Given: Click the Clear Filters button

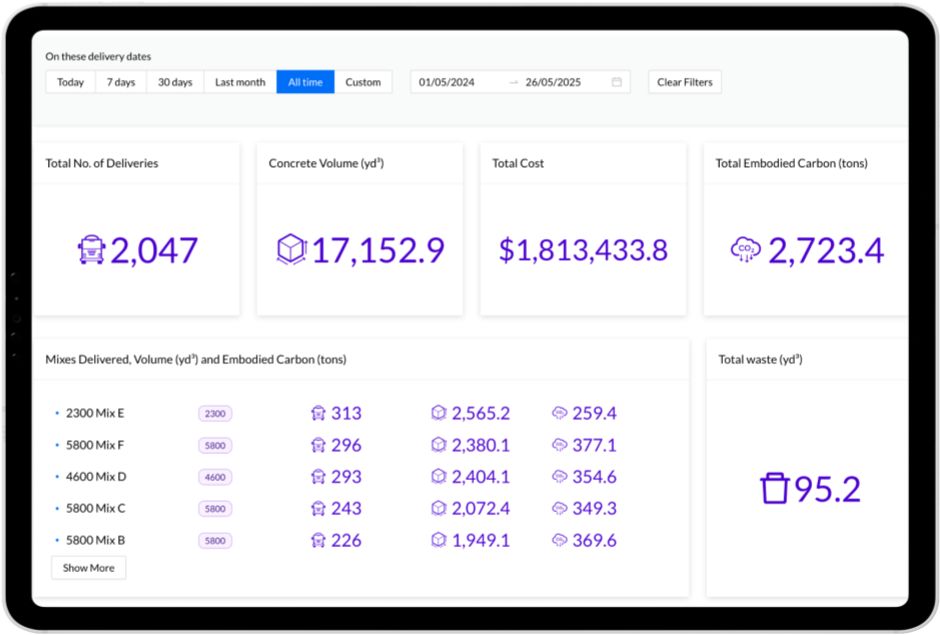Looking at the screenshot, I should pos(685,82).
